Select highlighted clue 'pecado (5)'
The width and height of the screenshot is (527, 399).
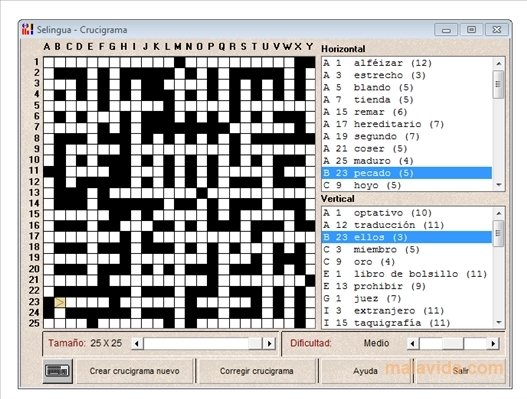pos(407,173)
